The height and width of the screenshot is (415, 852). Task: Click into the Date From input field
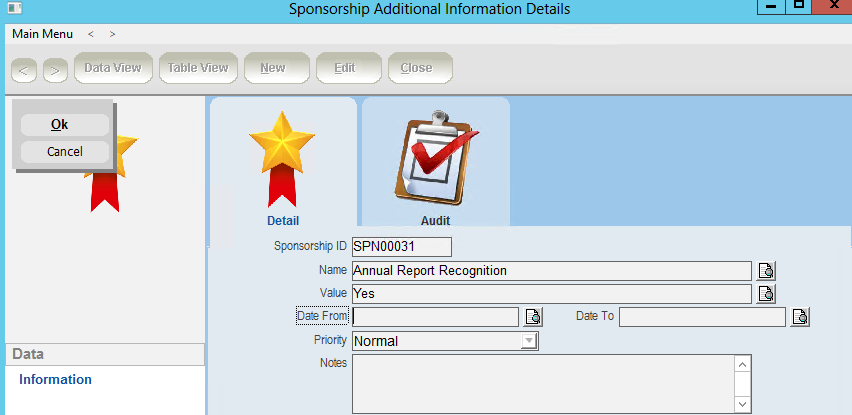435,317
